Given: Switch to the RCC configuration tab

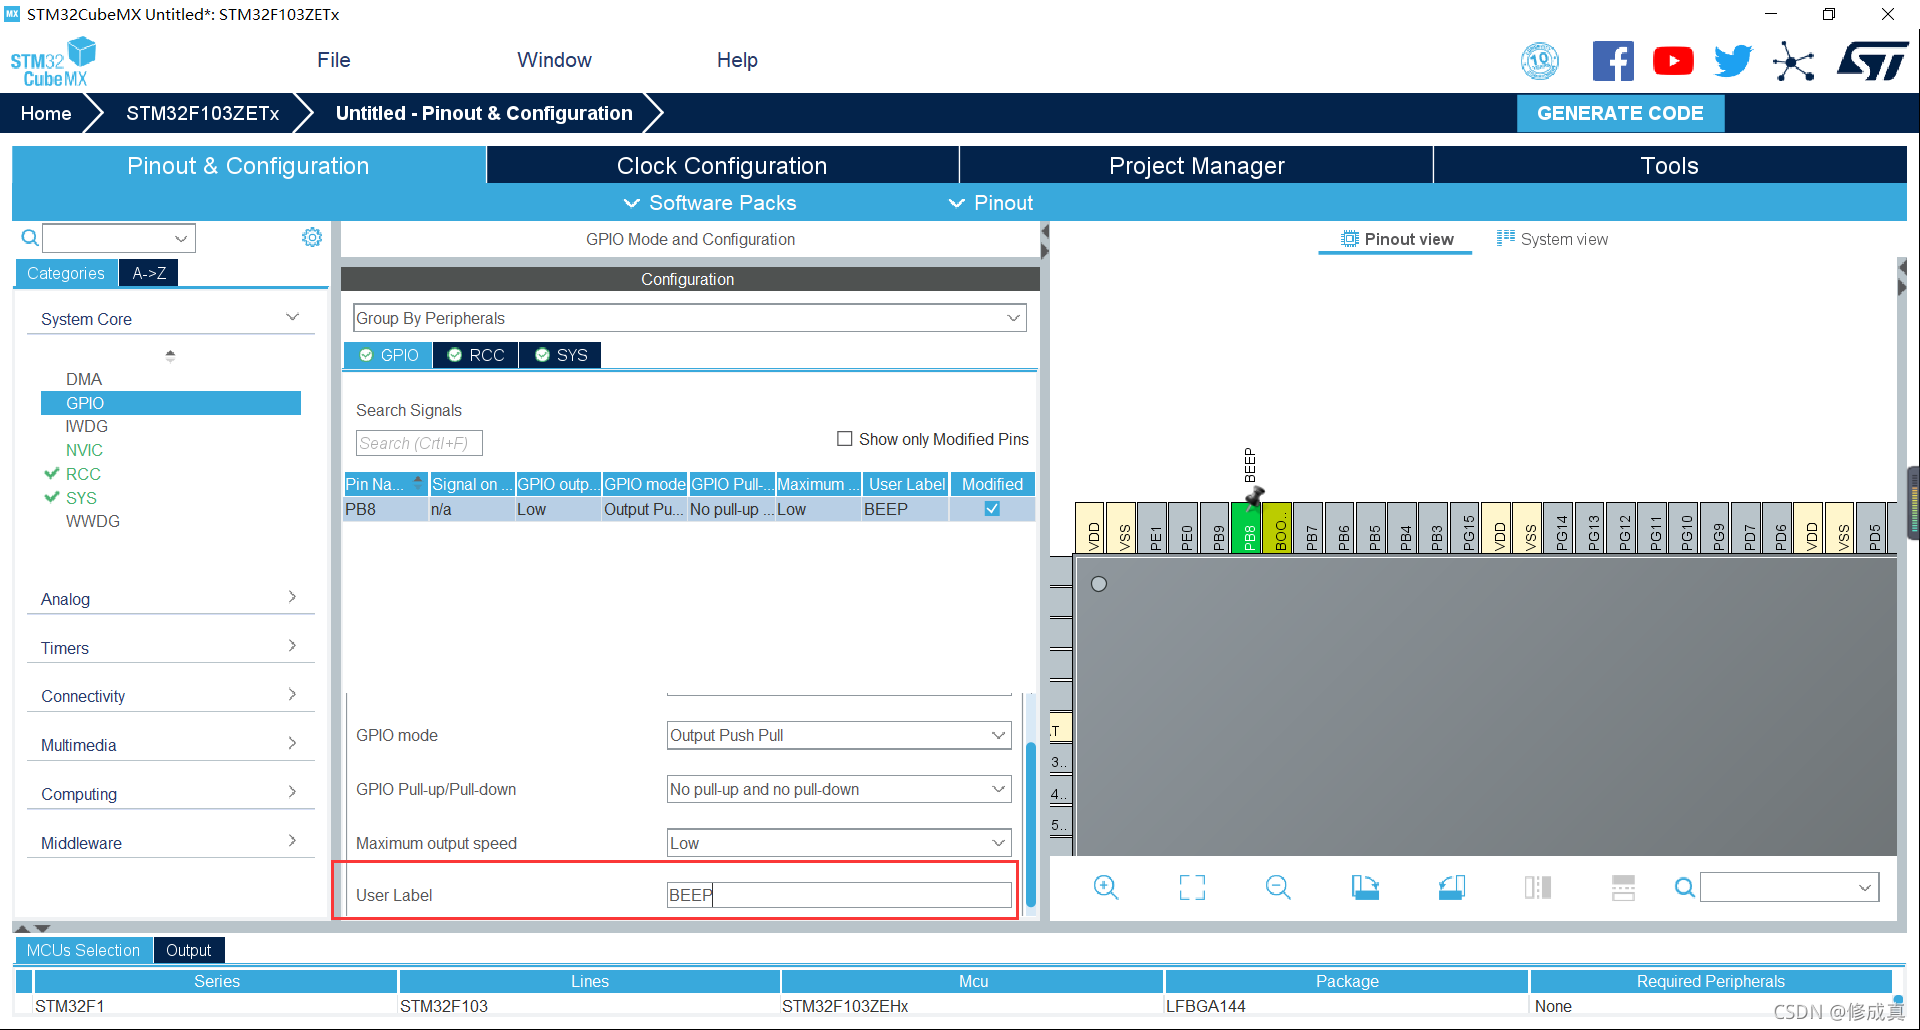Looking at the screenshot, I should tap(476, 355).
